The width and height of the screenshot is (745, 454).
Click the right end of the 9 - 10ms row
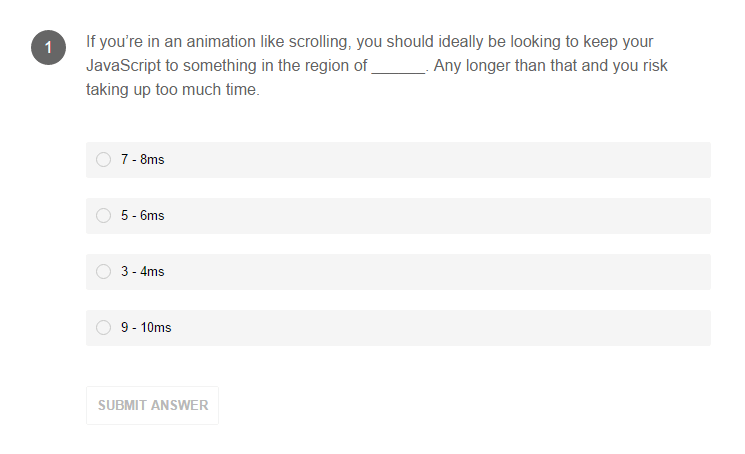tap(690, 328)
